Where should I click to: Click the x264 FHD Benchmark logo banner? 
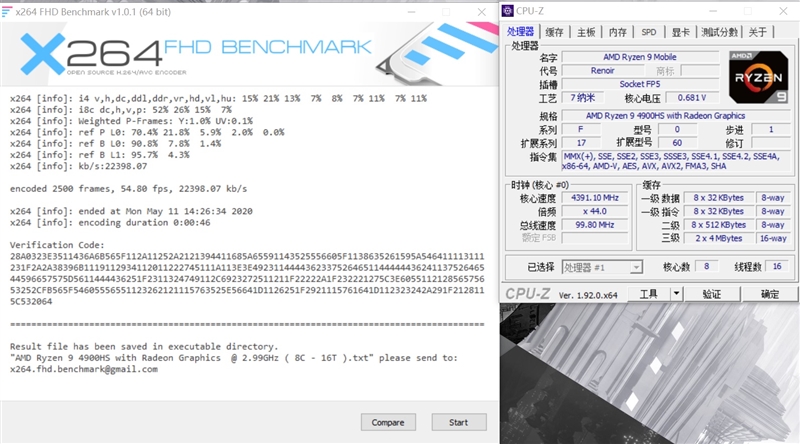249,54
